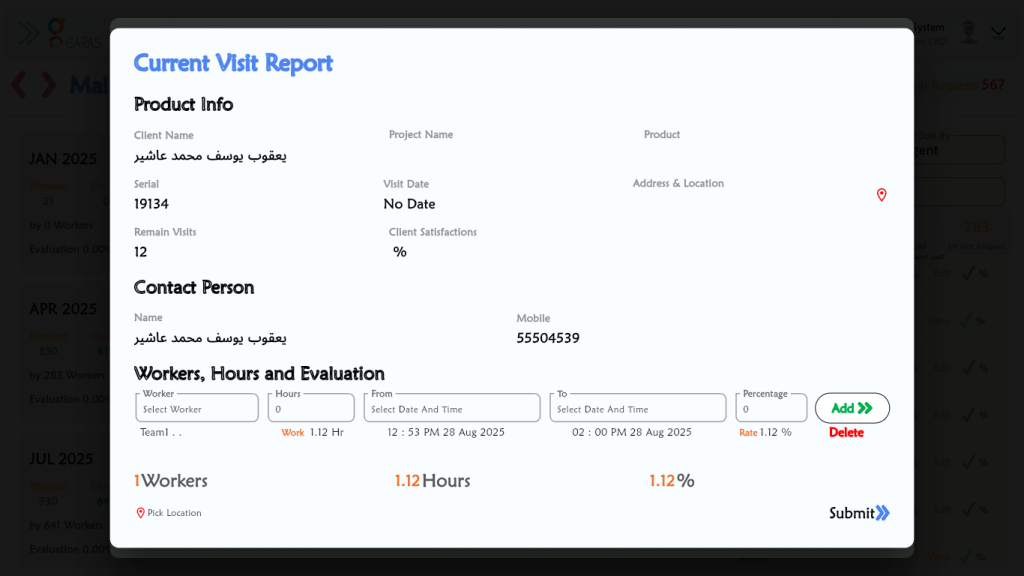Delete the Team1 worker entry

846,433
